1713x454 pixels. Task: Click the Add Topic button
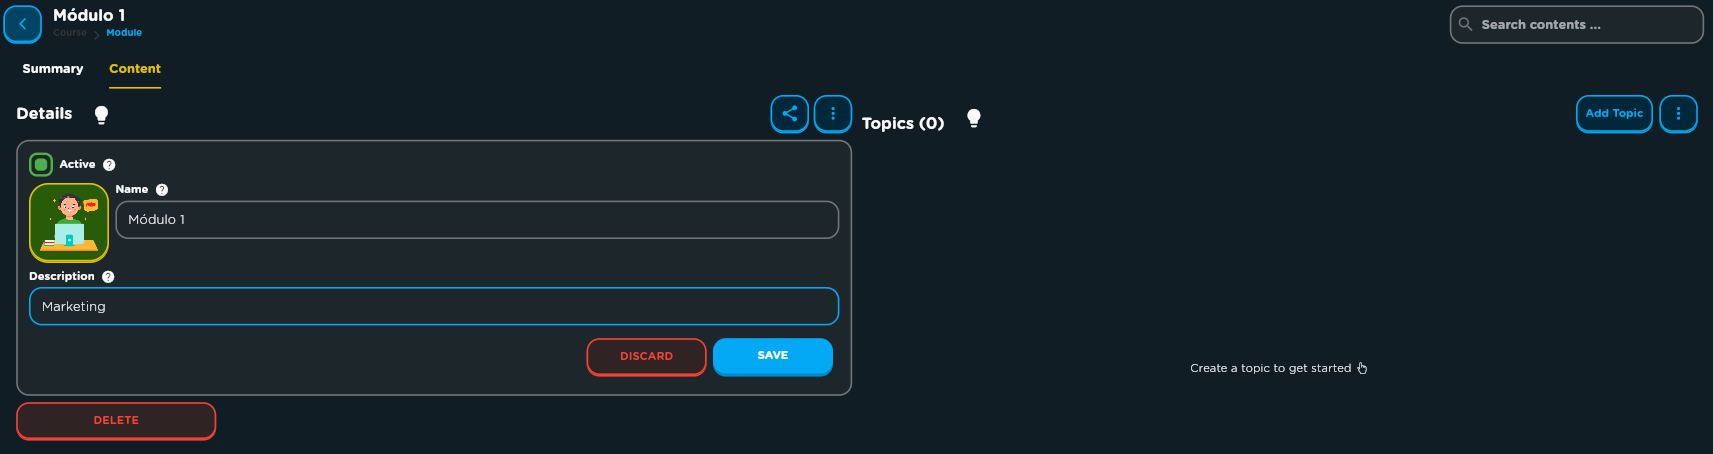[x=1614, y=114]
